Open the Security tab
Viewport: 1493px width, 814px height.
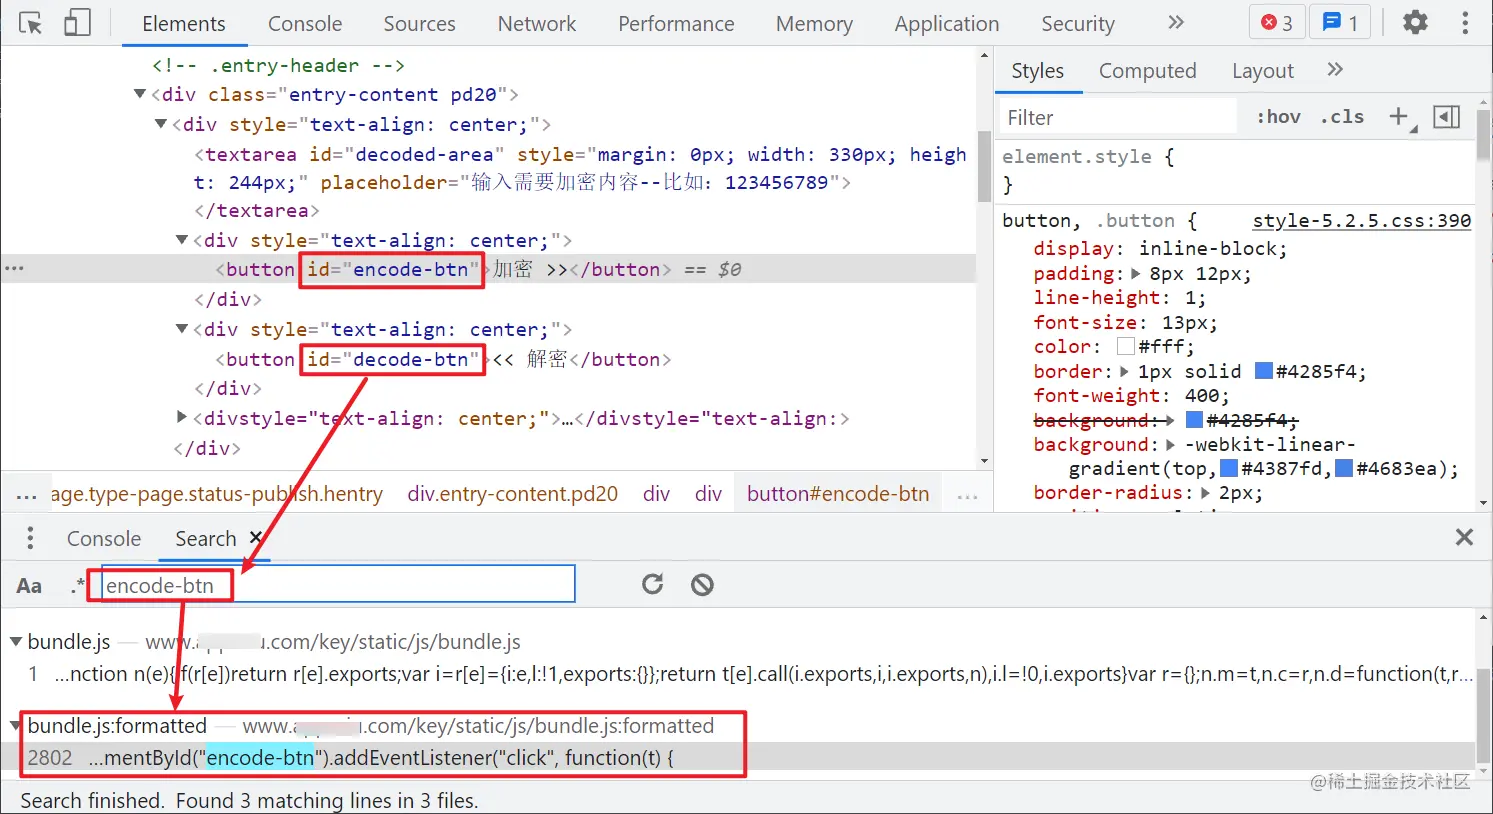click(x=1077, y=24)
